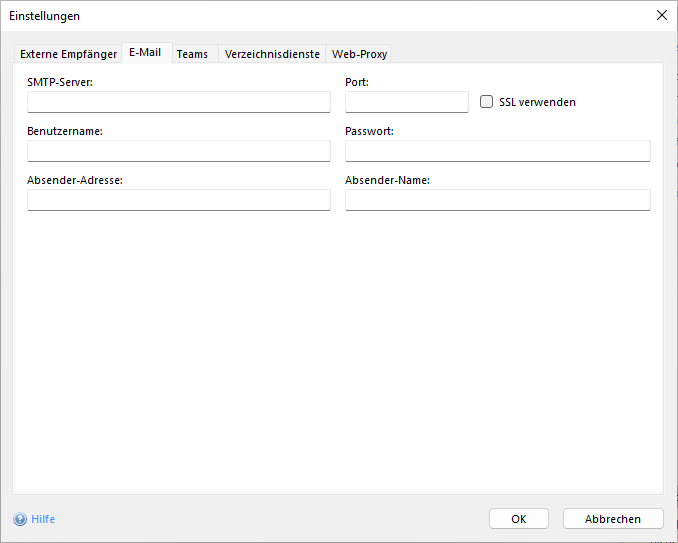Close the Einstellungen dialog window
678x543 pixels.
660,15
